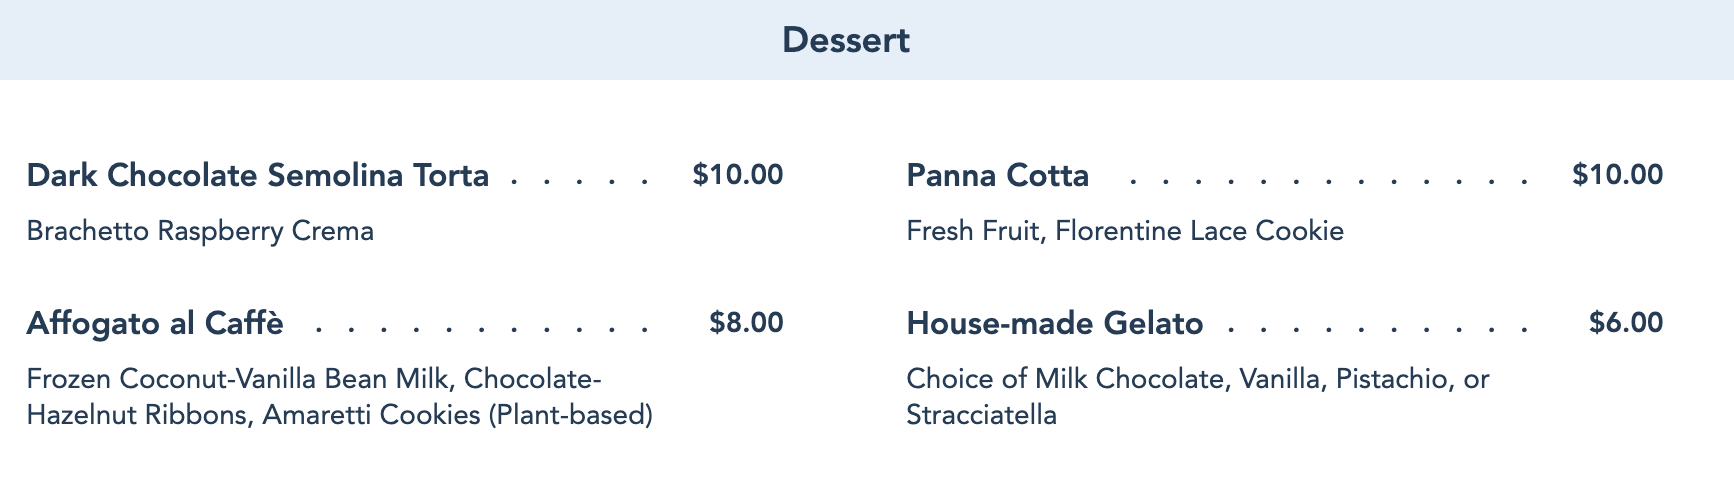
Task: Tap the $8.00 Affogato price
Action: [x=746, y=323]
